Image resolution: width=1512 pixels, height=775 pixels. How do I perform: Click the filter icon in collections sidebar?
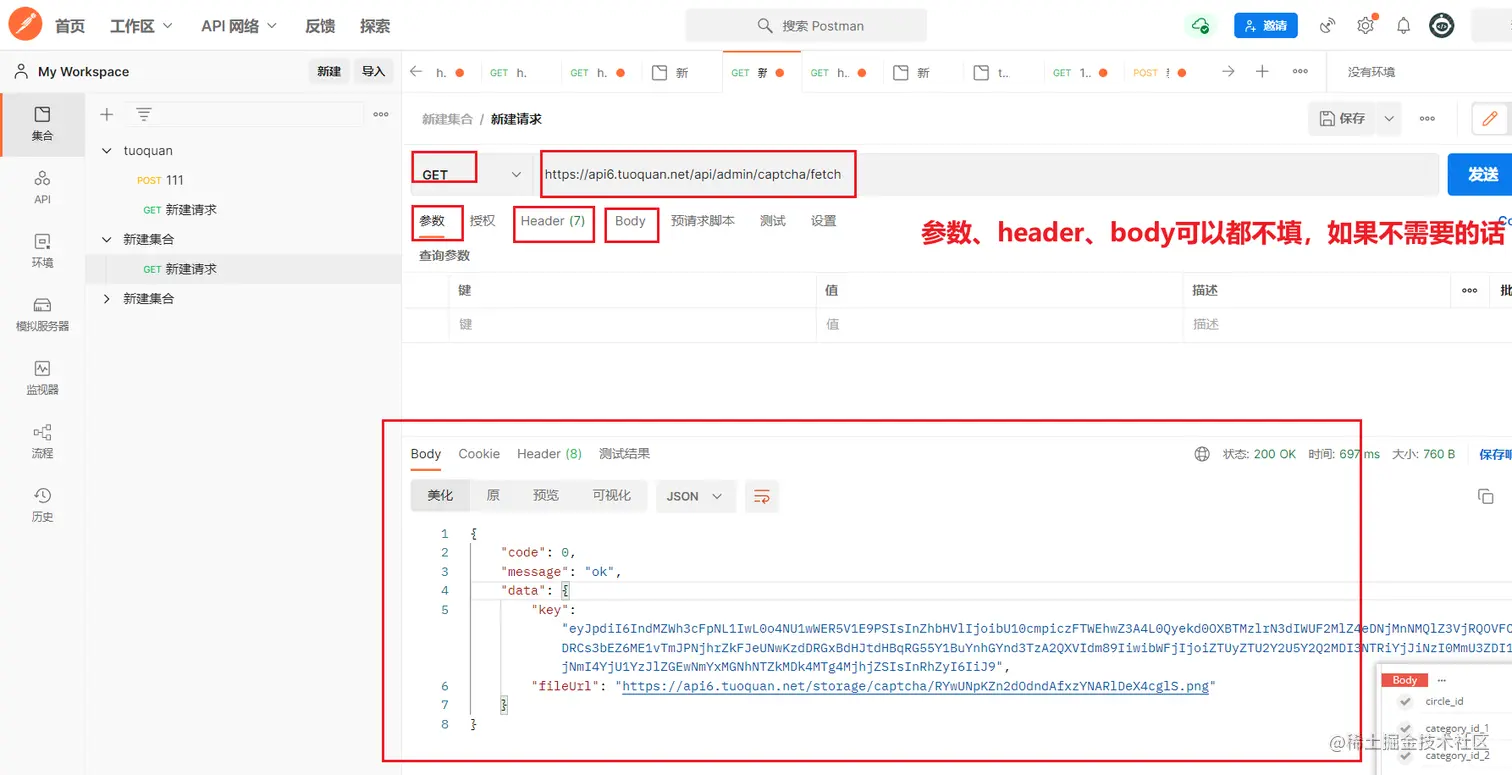tap(144, 115)
